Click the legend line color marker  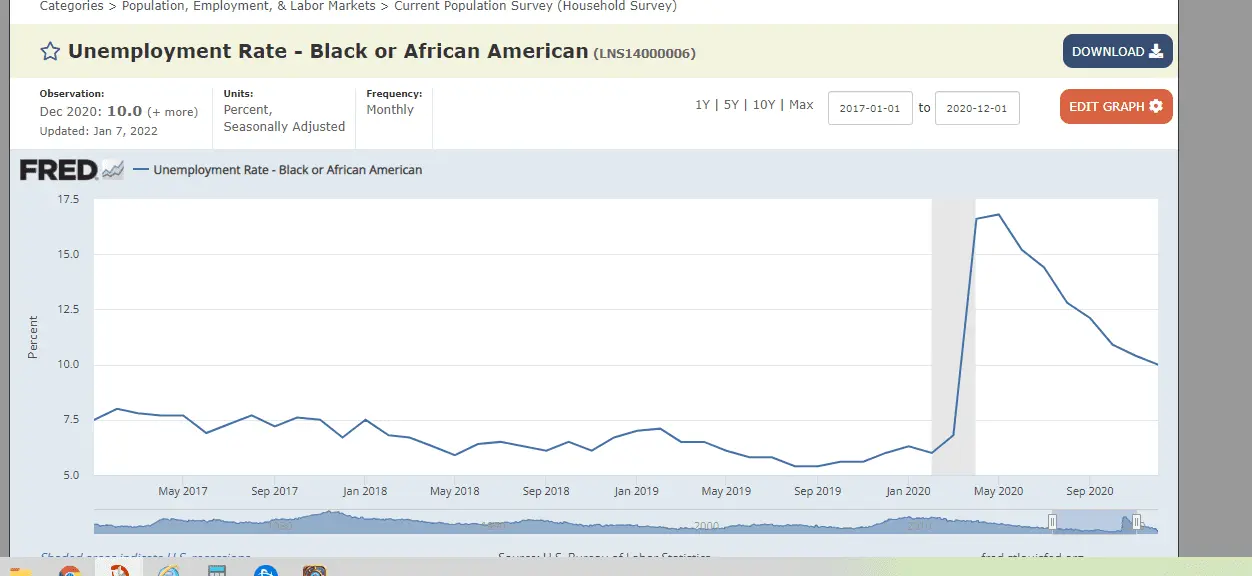tap(141, 170)
